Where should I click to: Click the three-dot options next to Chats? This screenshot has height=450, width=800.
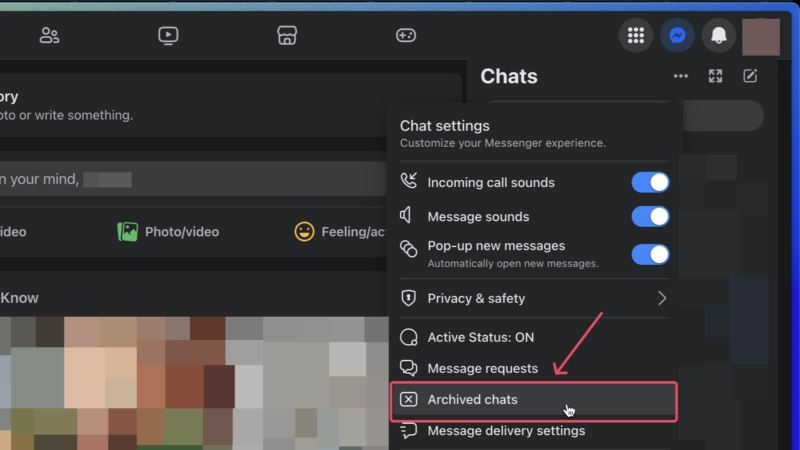[681, 76]
